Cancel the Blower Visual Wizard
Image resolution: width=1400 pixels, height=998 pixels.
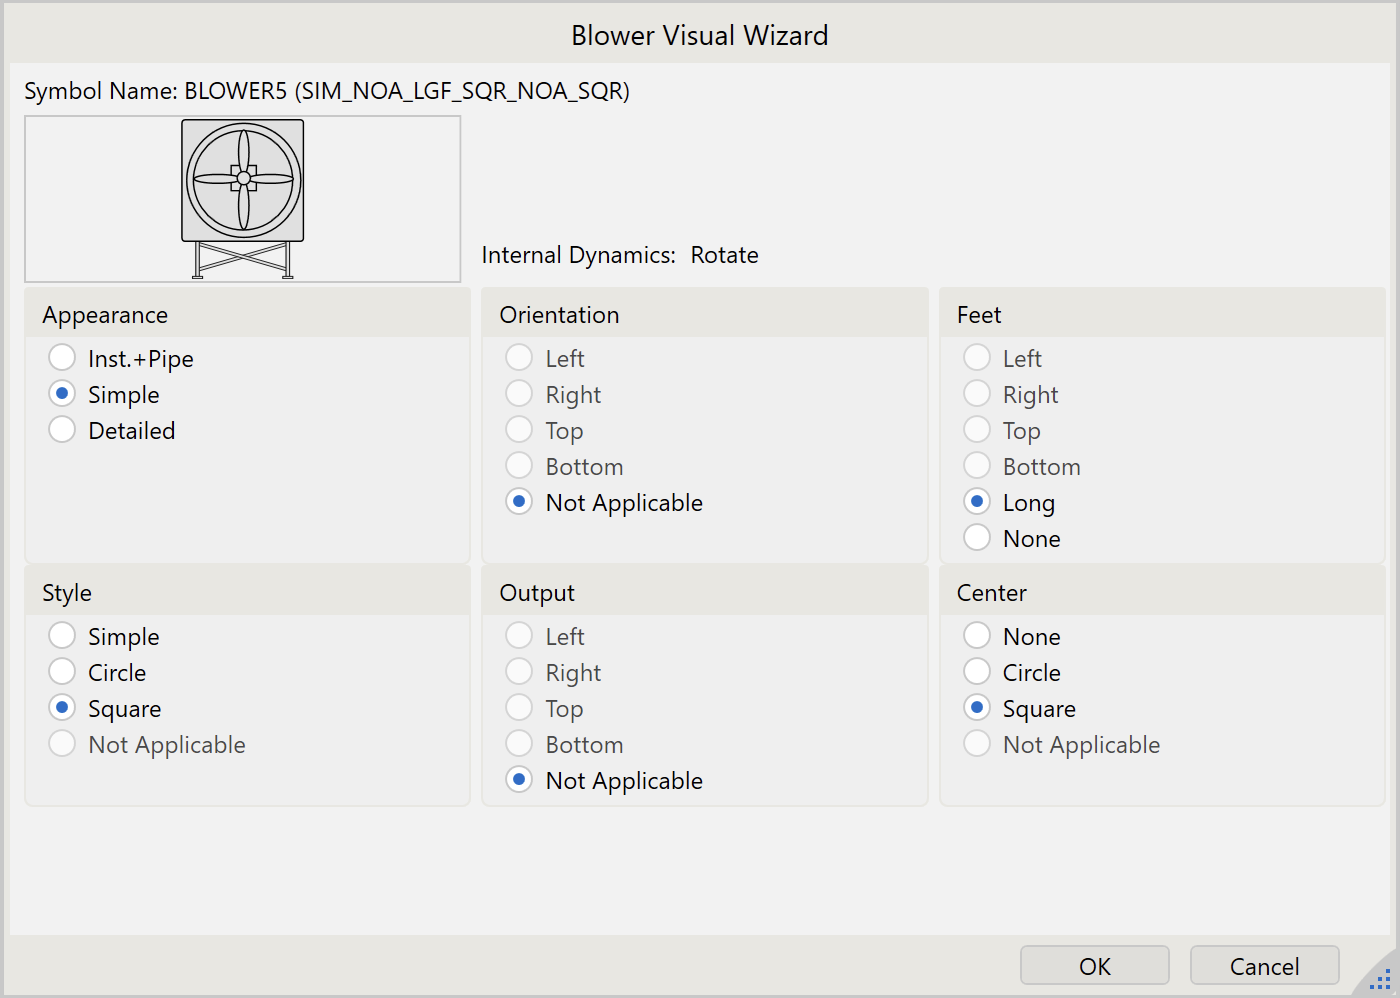tap(1264, 966)
